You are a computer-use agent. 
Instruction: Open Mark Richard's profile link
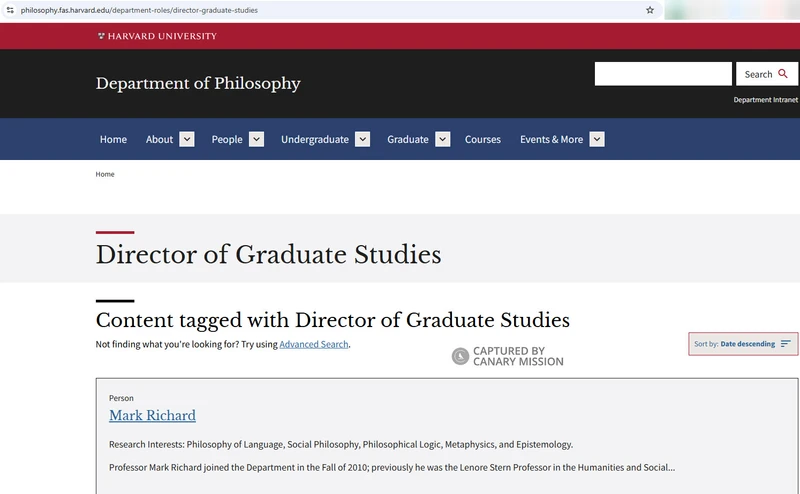click(x=152, y=415)
